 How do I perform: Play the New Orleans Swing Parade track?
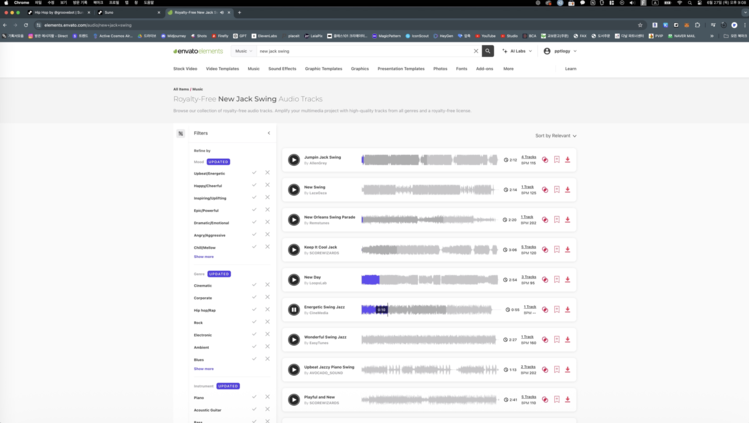point(294,220)
